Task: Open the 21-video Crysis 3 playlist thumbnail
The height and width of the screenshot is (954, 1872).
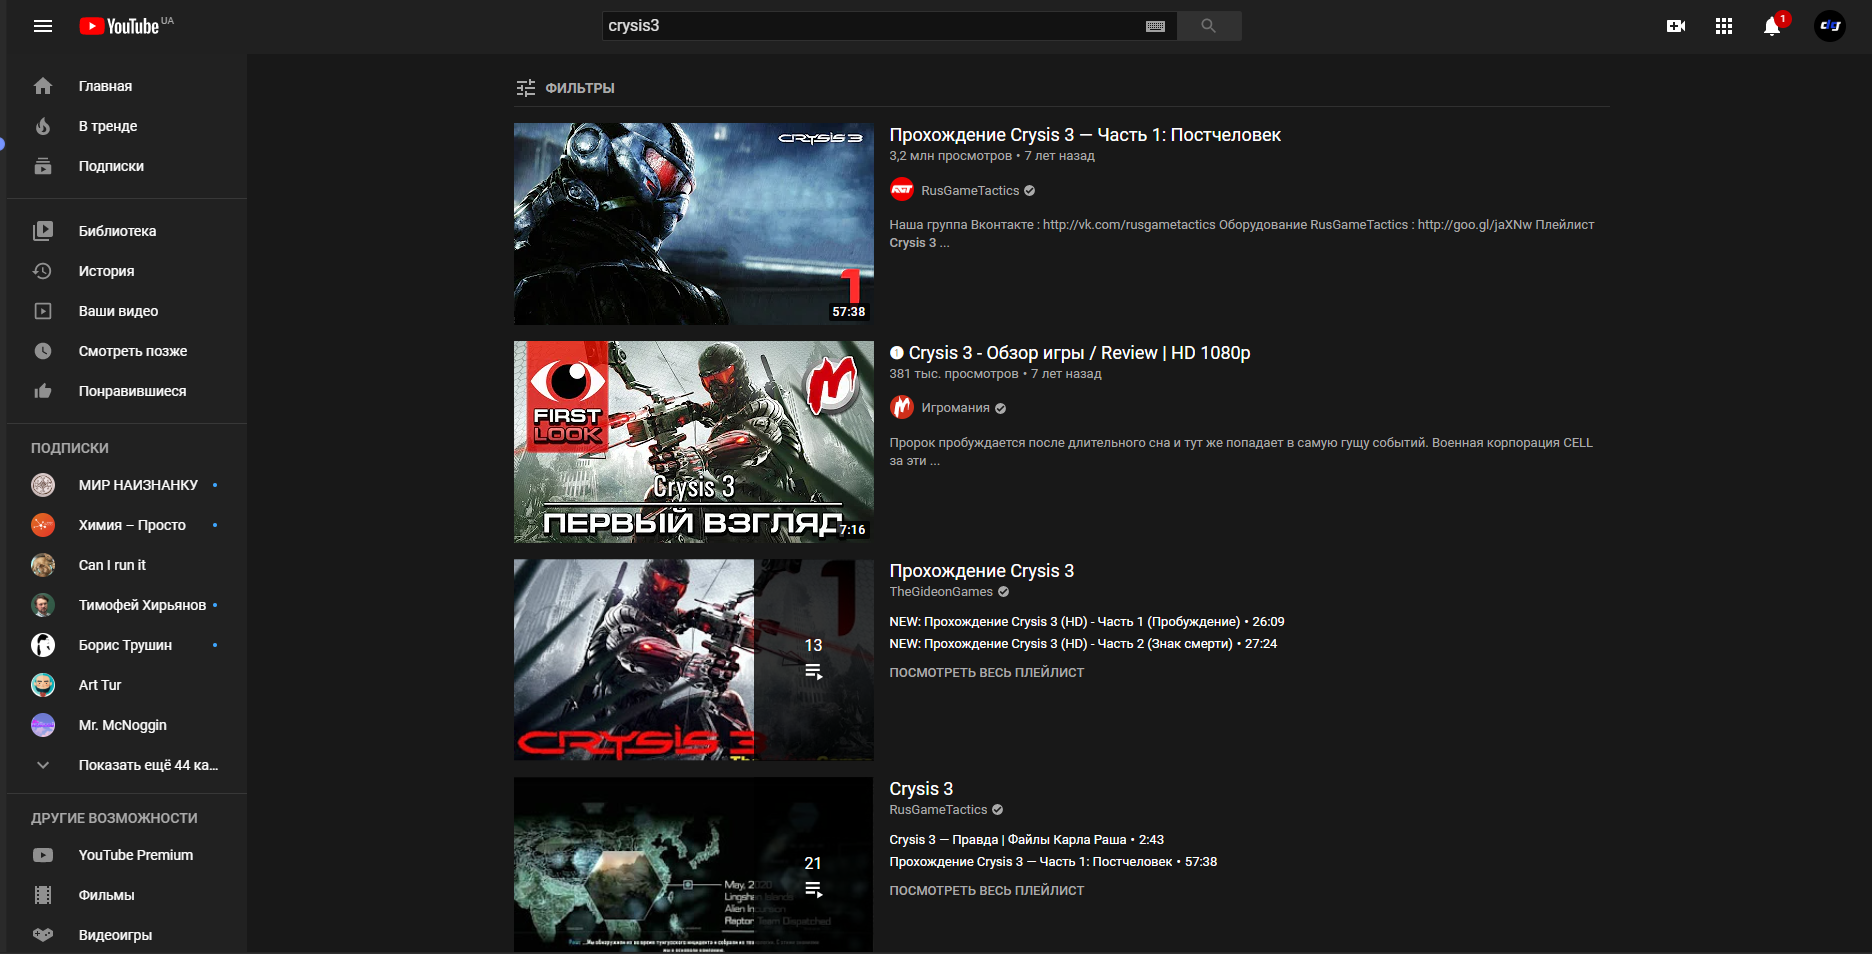Action: 694,865
